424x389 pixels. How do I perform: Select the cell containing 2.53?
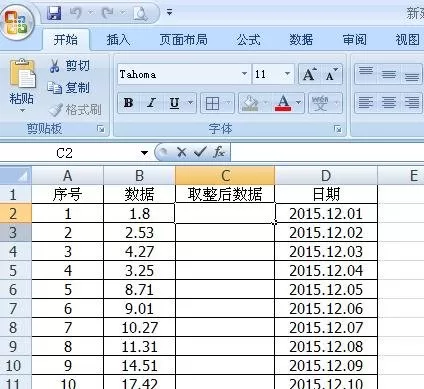pos(140,232)
